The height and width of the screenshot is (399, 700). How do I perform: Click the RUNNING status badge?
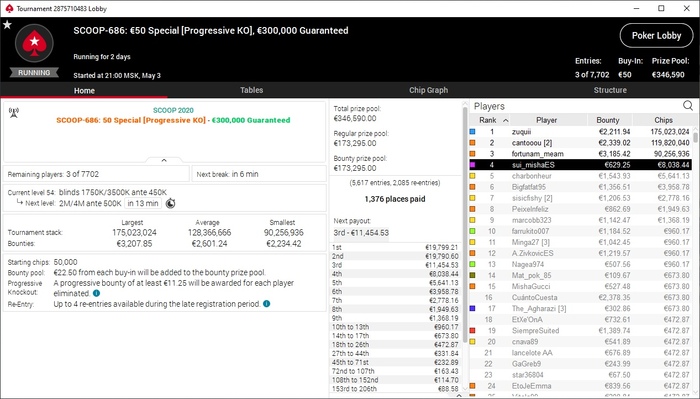click(x=34, y=73)
